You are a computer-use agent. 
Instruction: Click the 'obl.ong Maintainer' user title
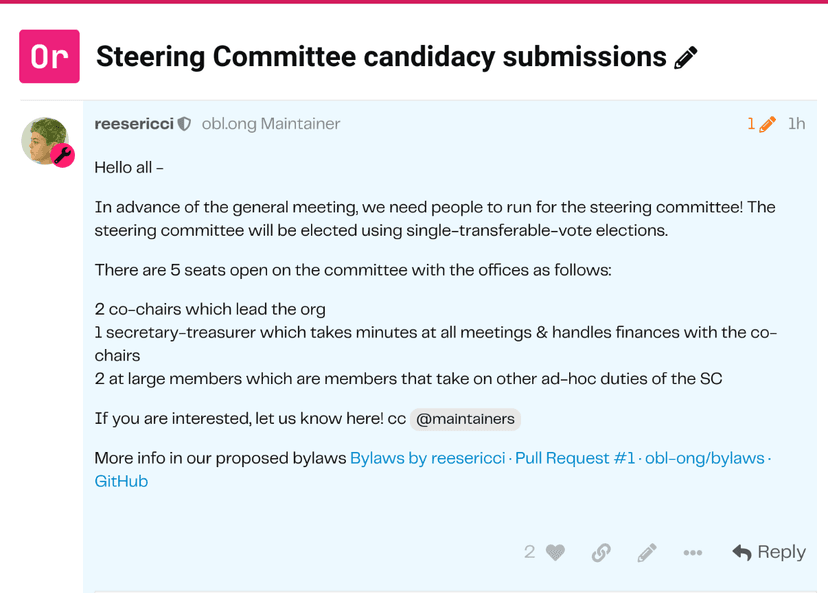tap(271, 124)
